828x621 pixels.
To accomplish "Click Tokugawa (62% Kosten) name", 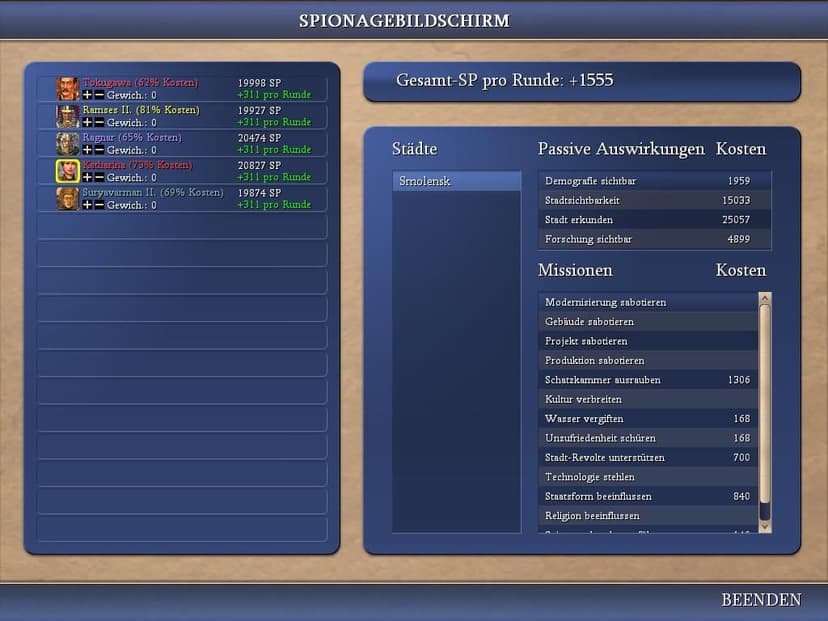I will click(x=140, y=82).
